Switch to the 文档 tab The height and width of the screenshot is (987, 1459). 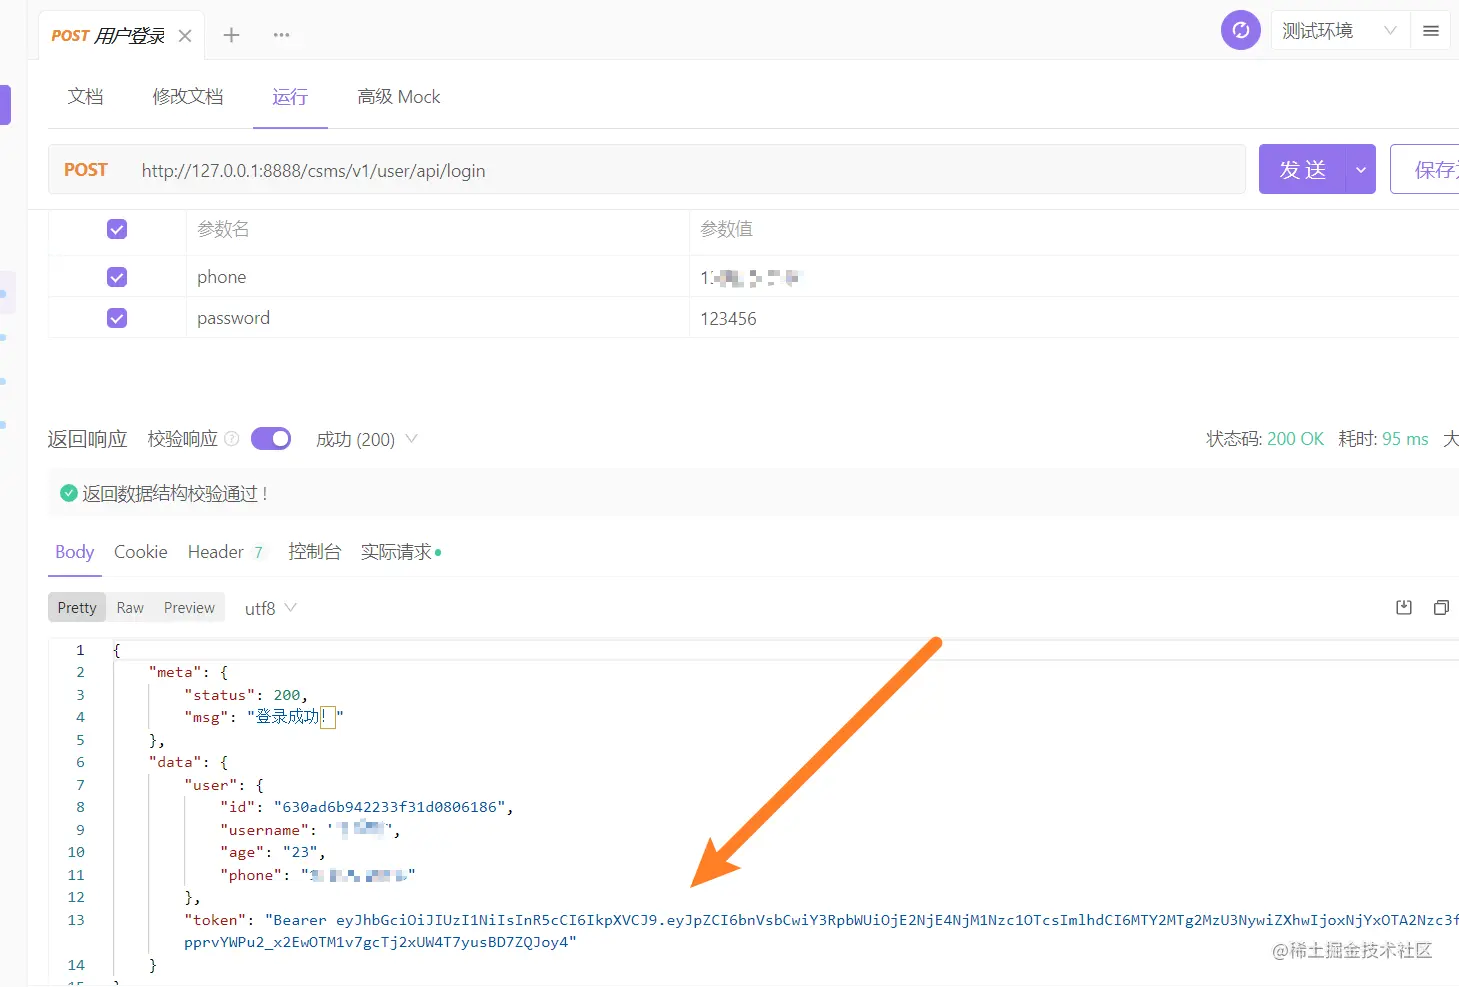pyautogui.click(x=86, y=97)
